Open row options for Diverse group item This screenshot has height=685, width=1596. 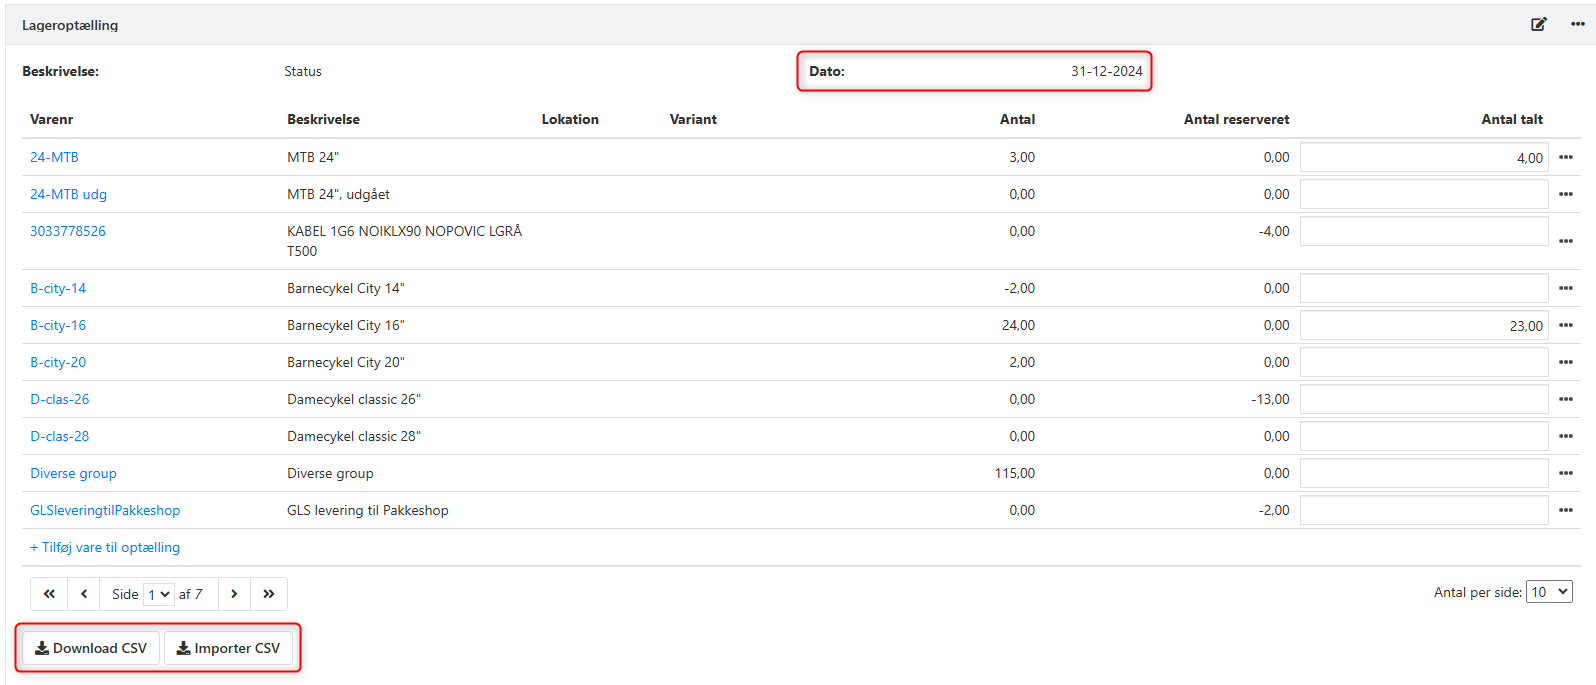1565,473
